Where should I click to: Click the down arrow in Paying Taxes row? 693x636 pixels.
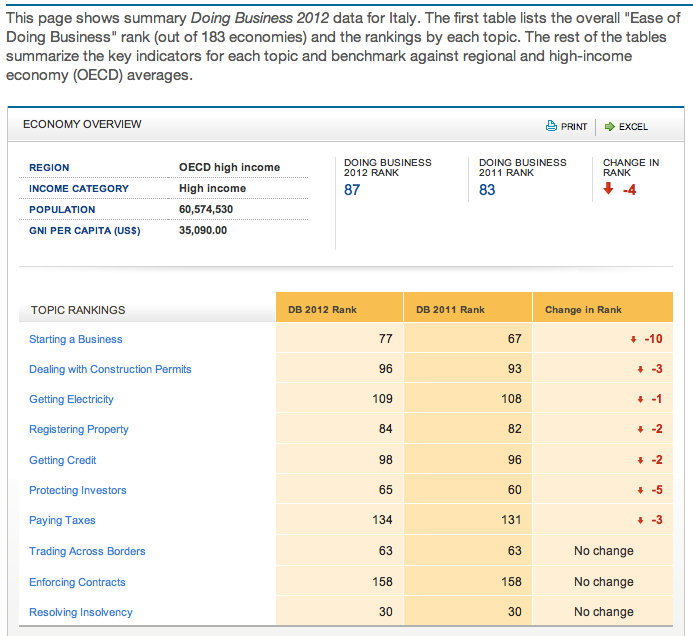click(x=640, y=521)
